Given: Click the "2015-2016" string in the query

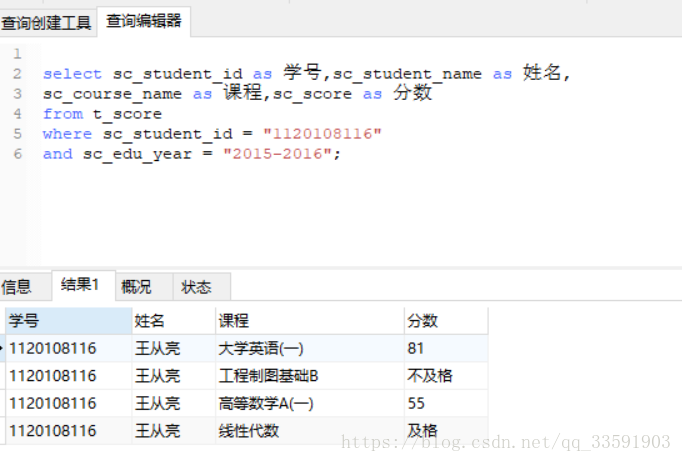Looking at the screenshot, I should pyautogui.click(x=277, y=154).
